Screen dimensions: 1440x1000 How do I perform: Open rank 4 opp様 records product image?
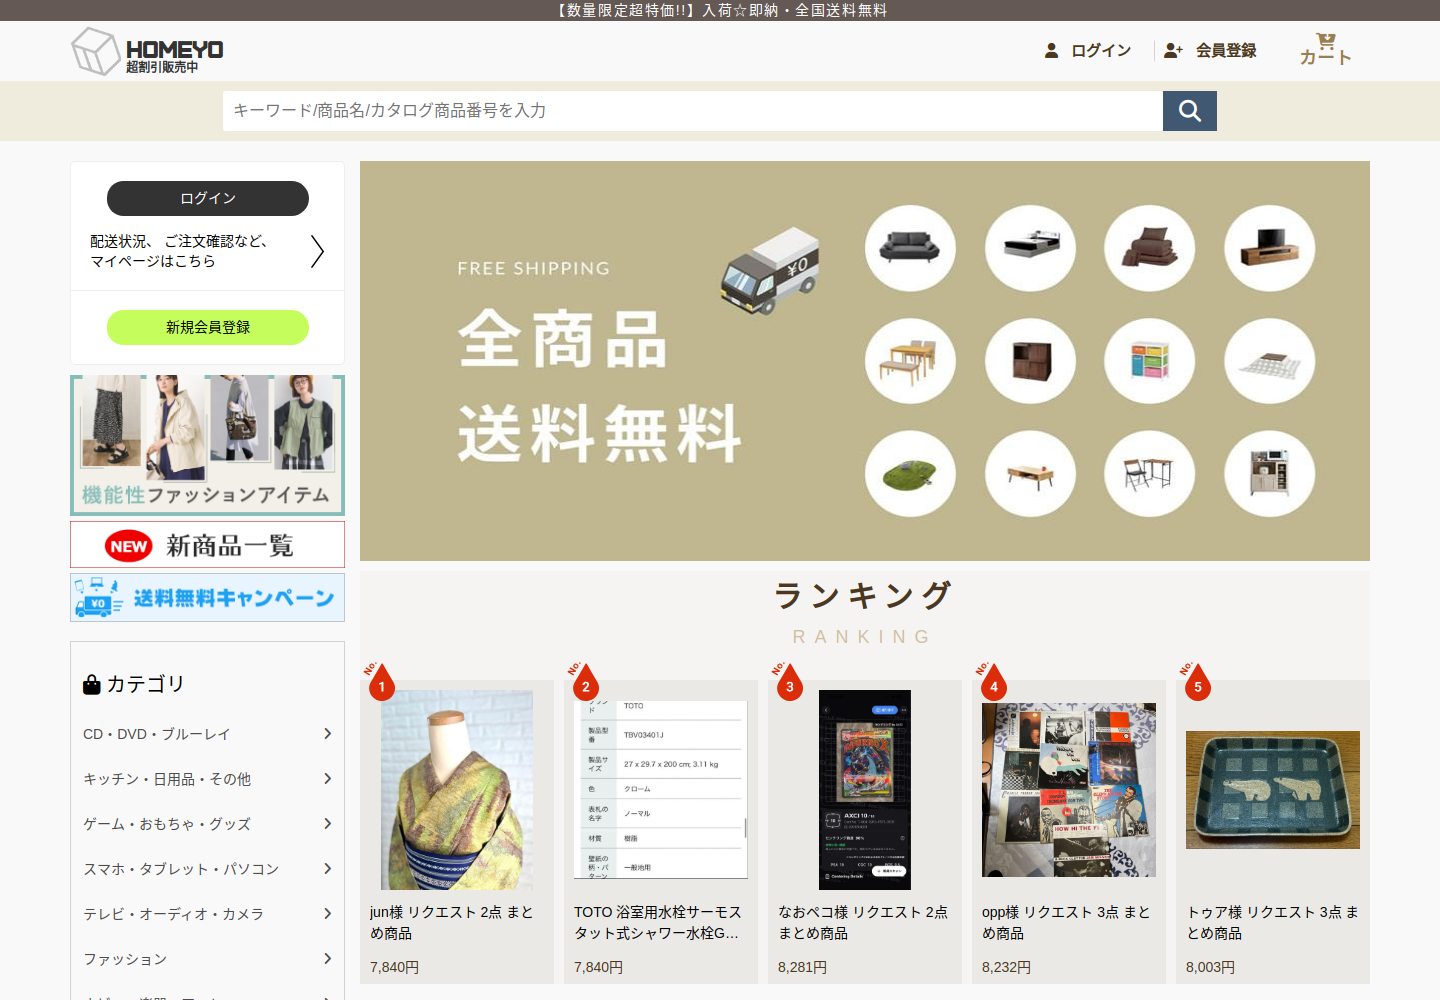tap(1069, 790)
